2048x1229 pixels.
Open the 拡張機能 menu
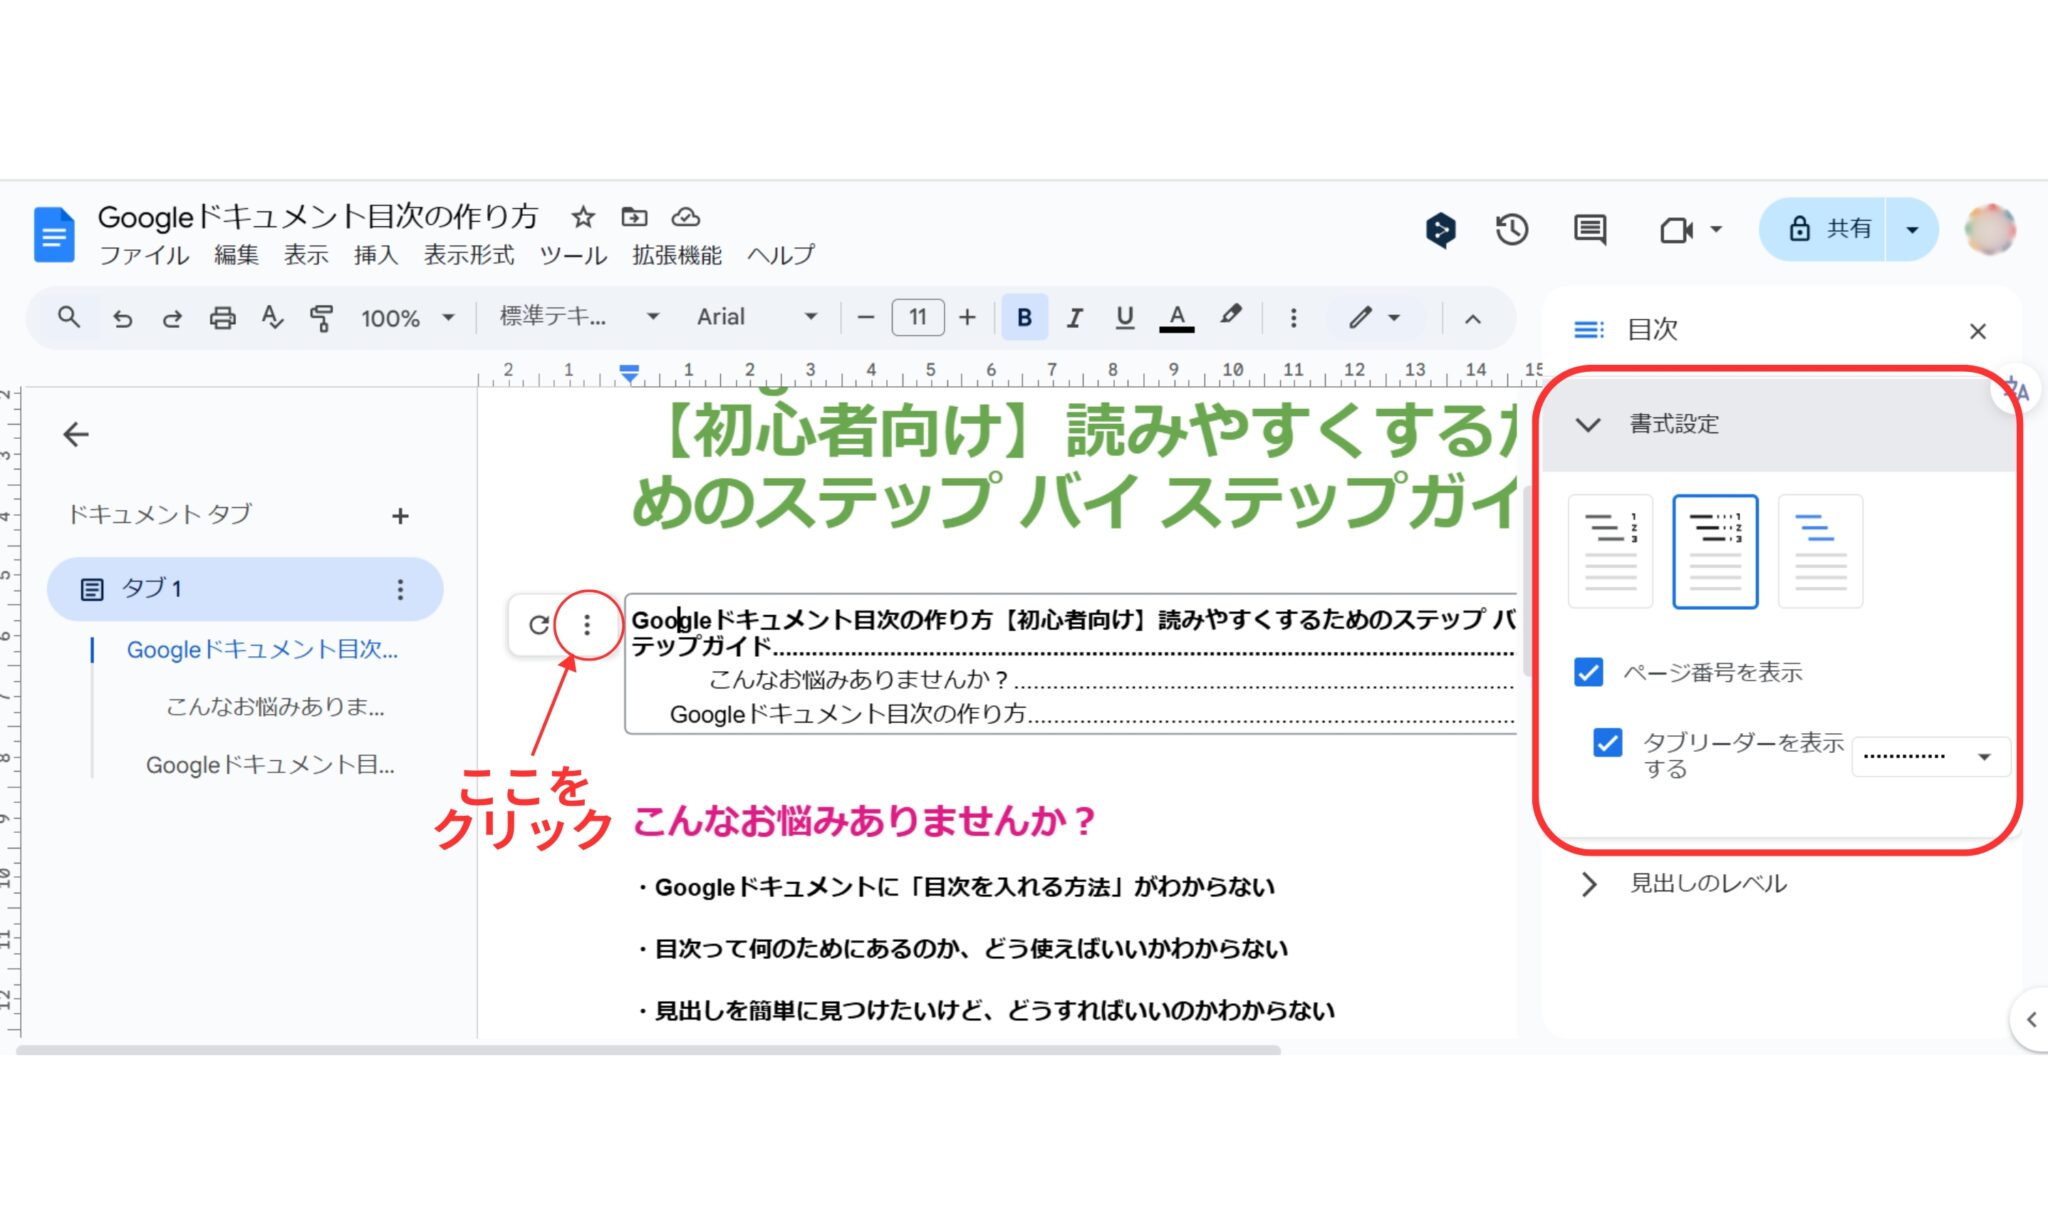(677, 255)
